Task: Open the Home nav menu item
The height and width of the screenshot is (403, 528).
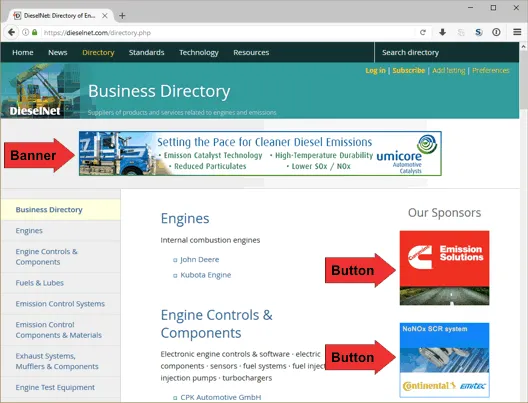Action: 23,53
